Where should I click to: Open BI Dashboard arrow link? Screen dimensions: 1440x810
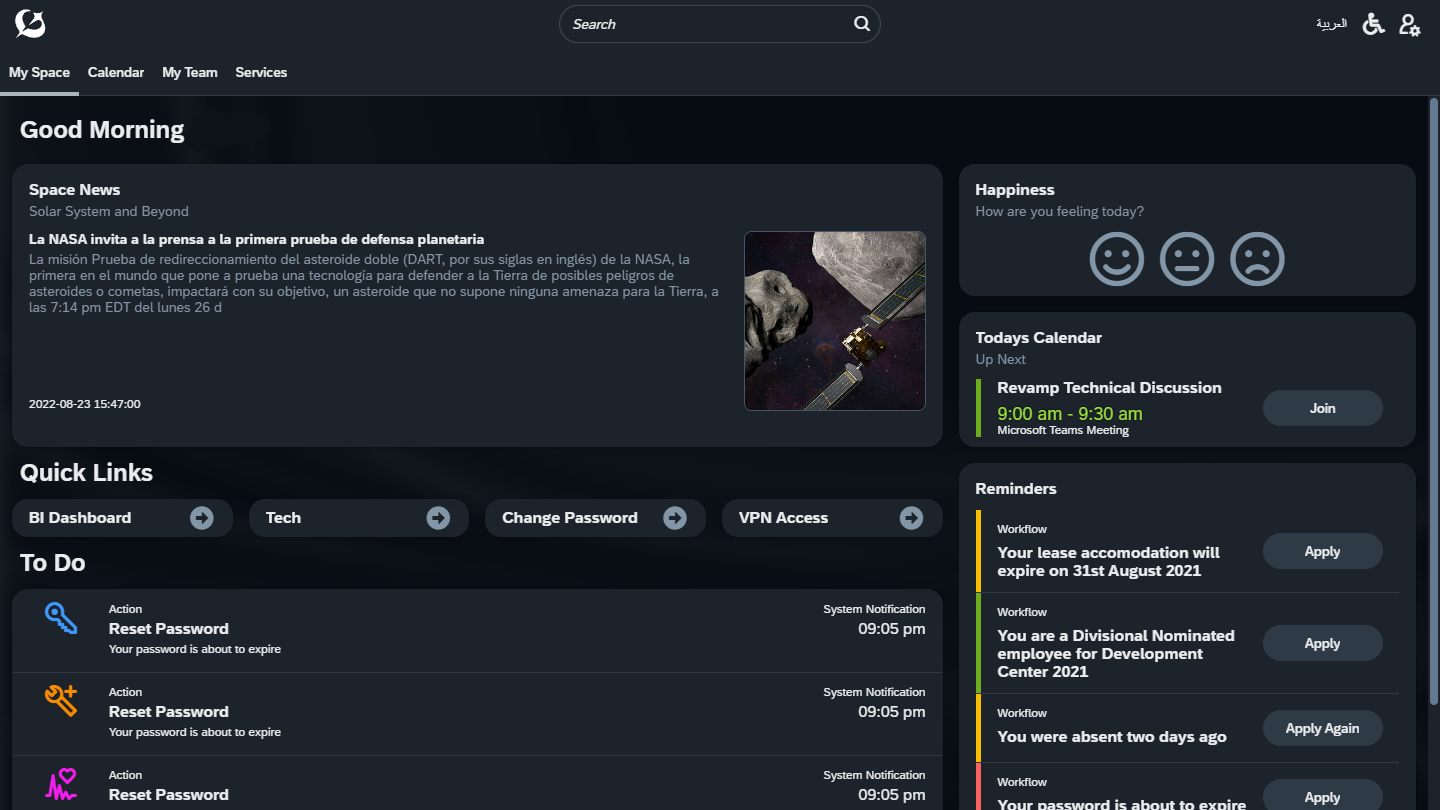click(x=202, y=518)
